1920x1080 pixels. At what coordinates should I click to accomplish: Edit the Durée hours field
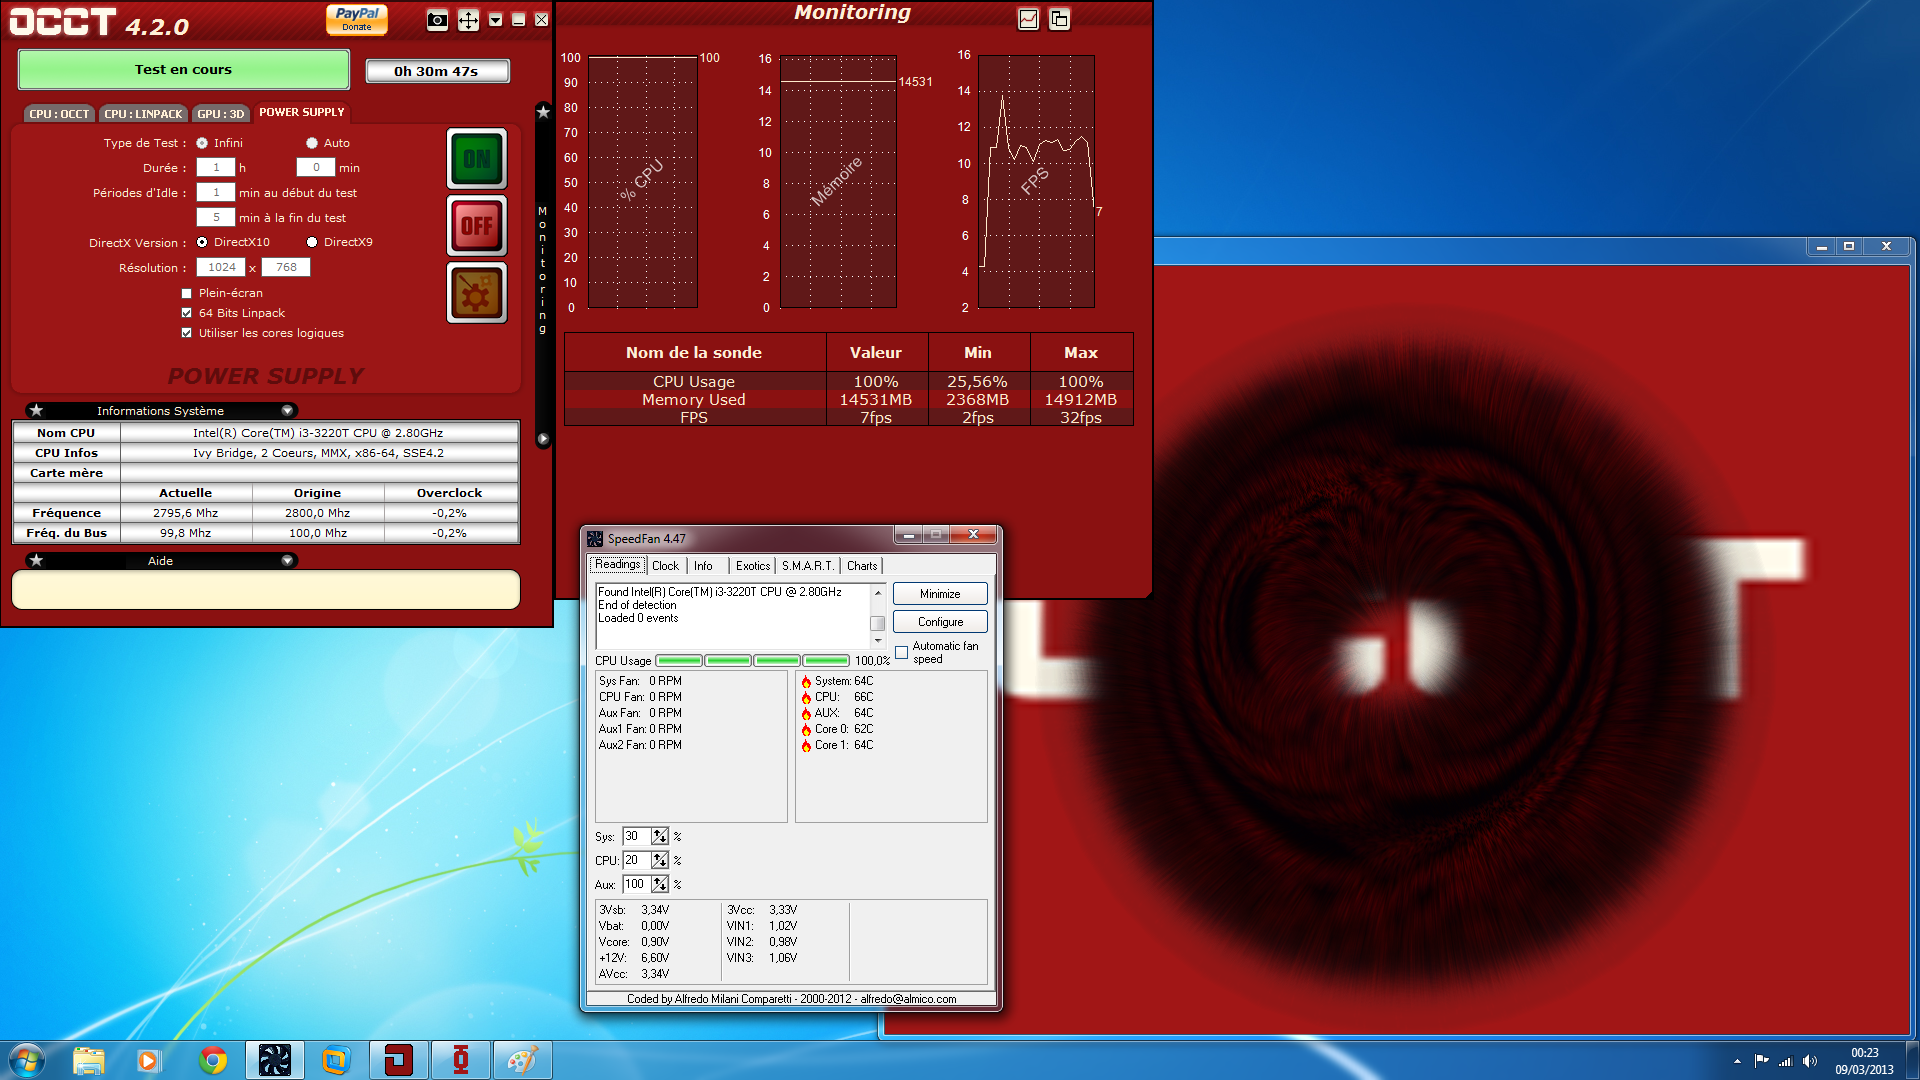click(x=216, y=168)
